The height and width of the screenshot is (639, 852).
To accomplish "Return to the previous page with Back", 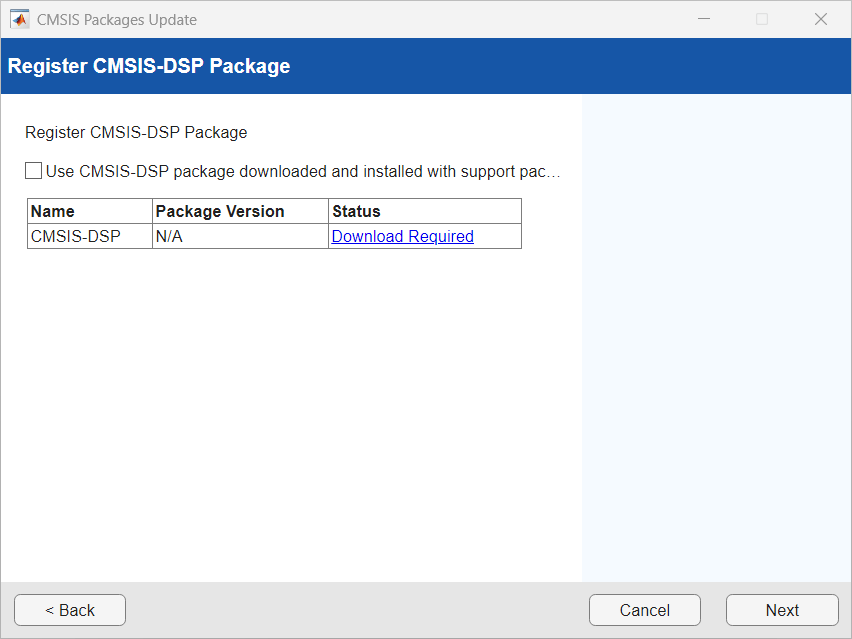I will point(70,610).
